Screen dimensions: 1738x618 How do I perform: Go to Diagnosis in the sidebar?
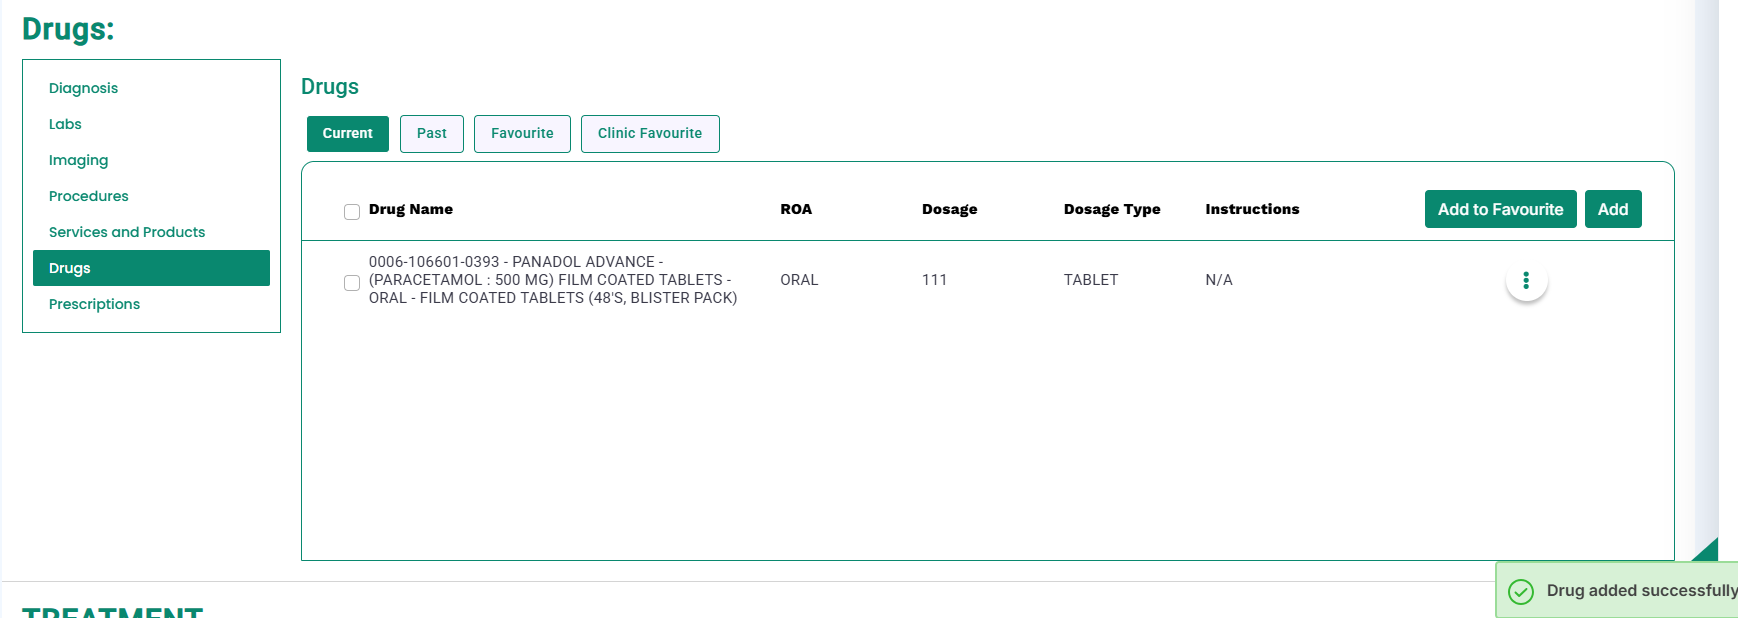point(83,88)
